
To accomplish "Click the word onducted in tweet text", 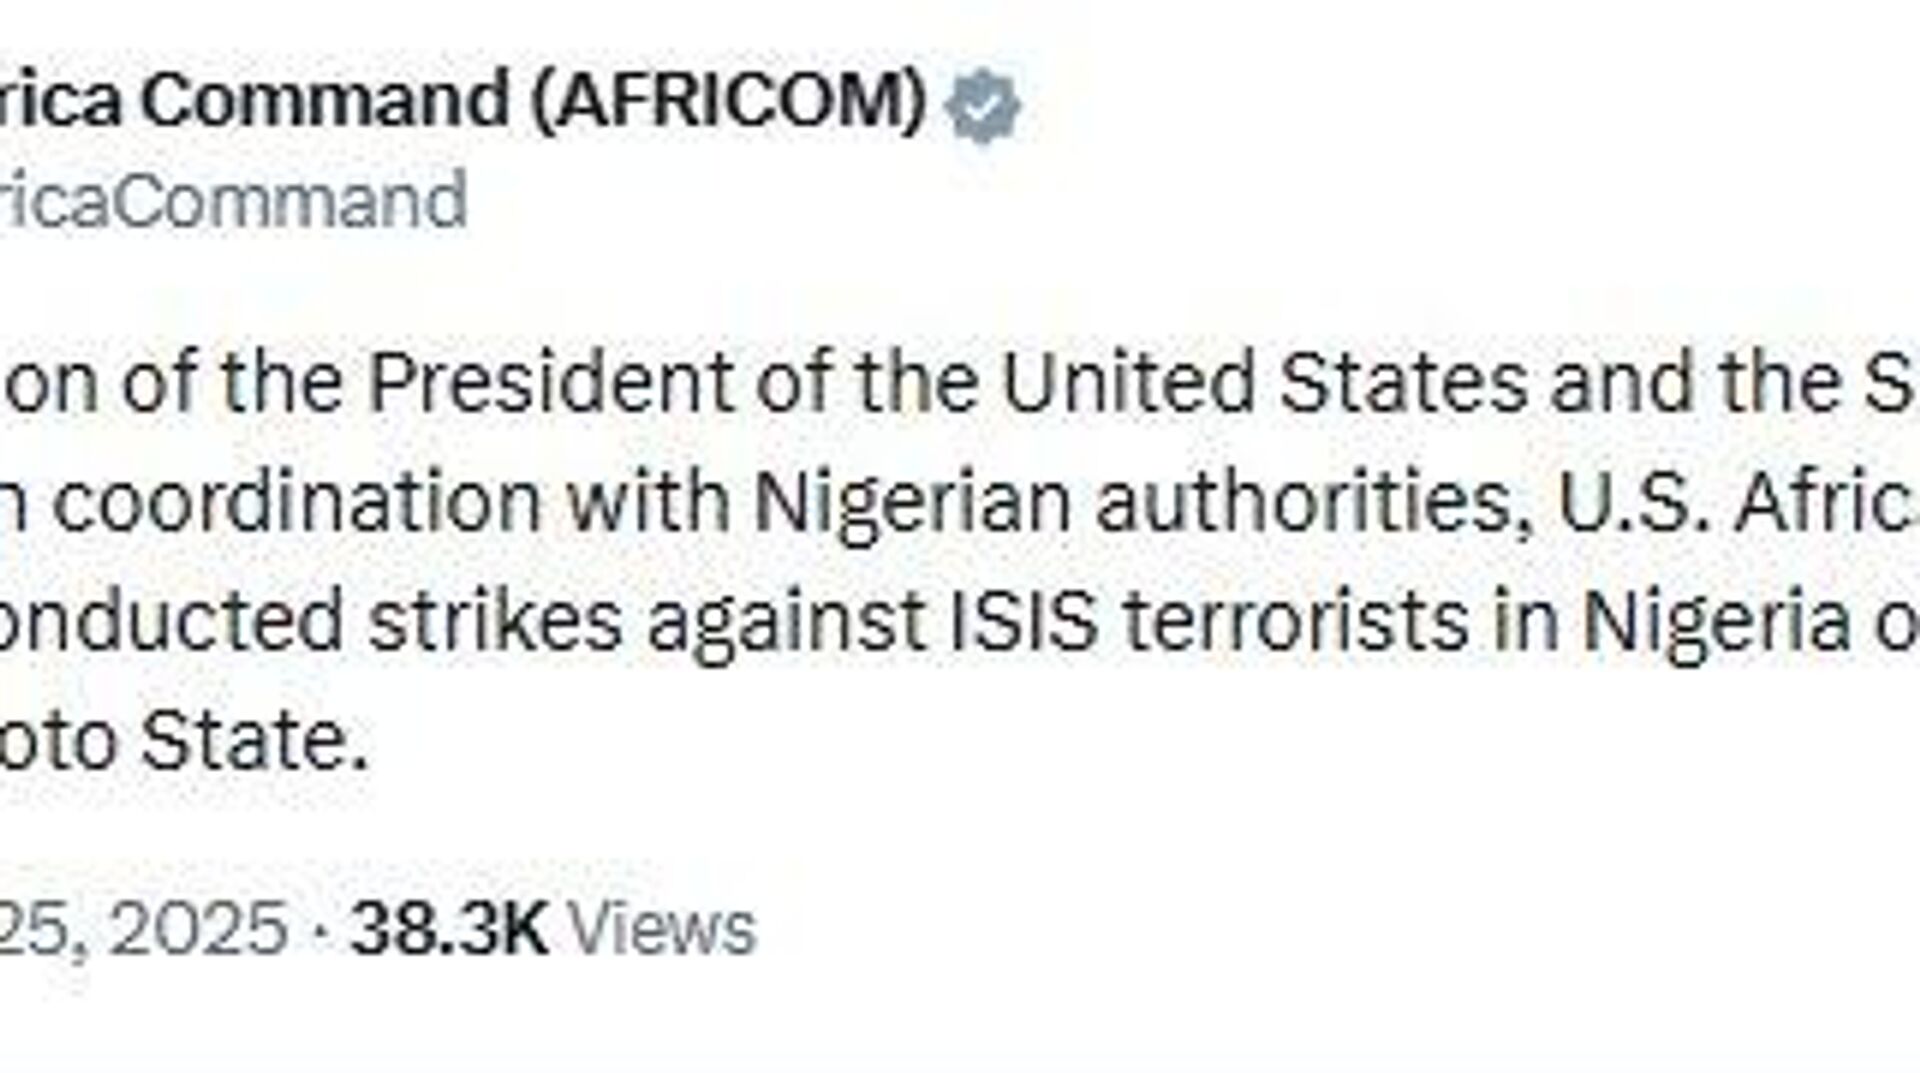I will tap(172, 621).
